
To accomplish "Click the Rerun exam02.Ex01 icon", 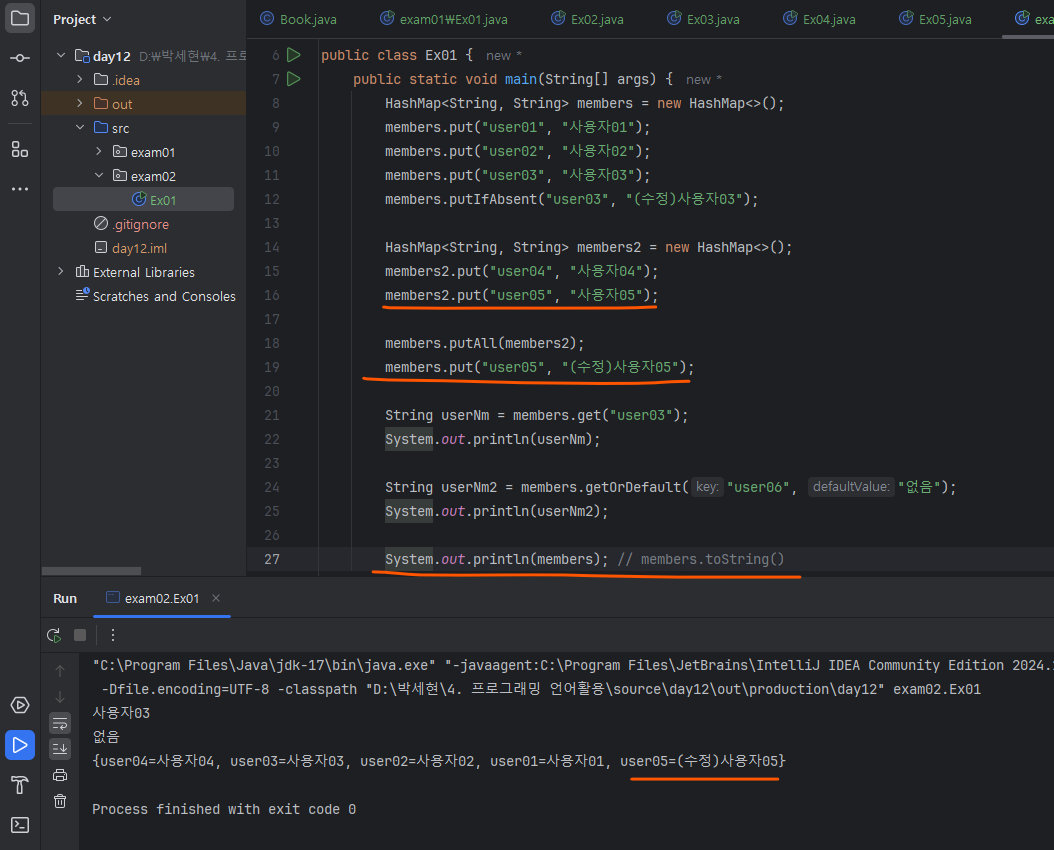I will point(54,635).
